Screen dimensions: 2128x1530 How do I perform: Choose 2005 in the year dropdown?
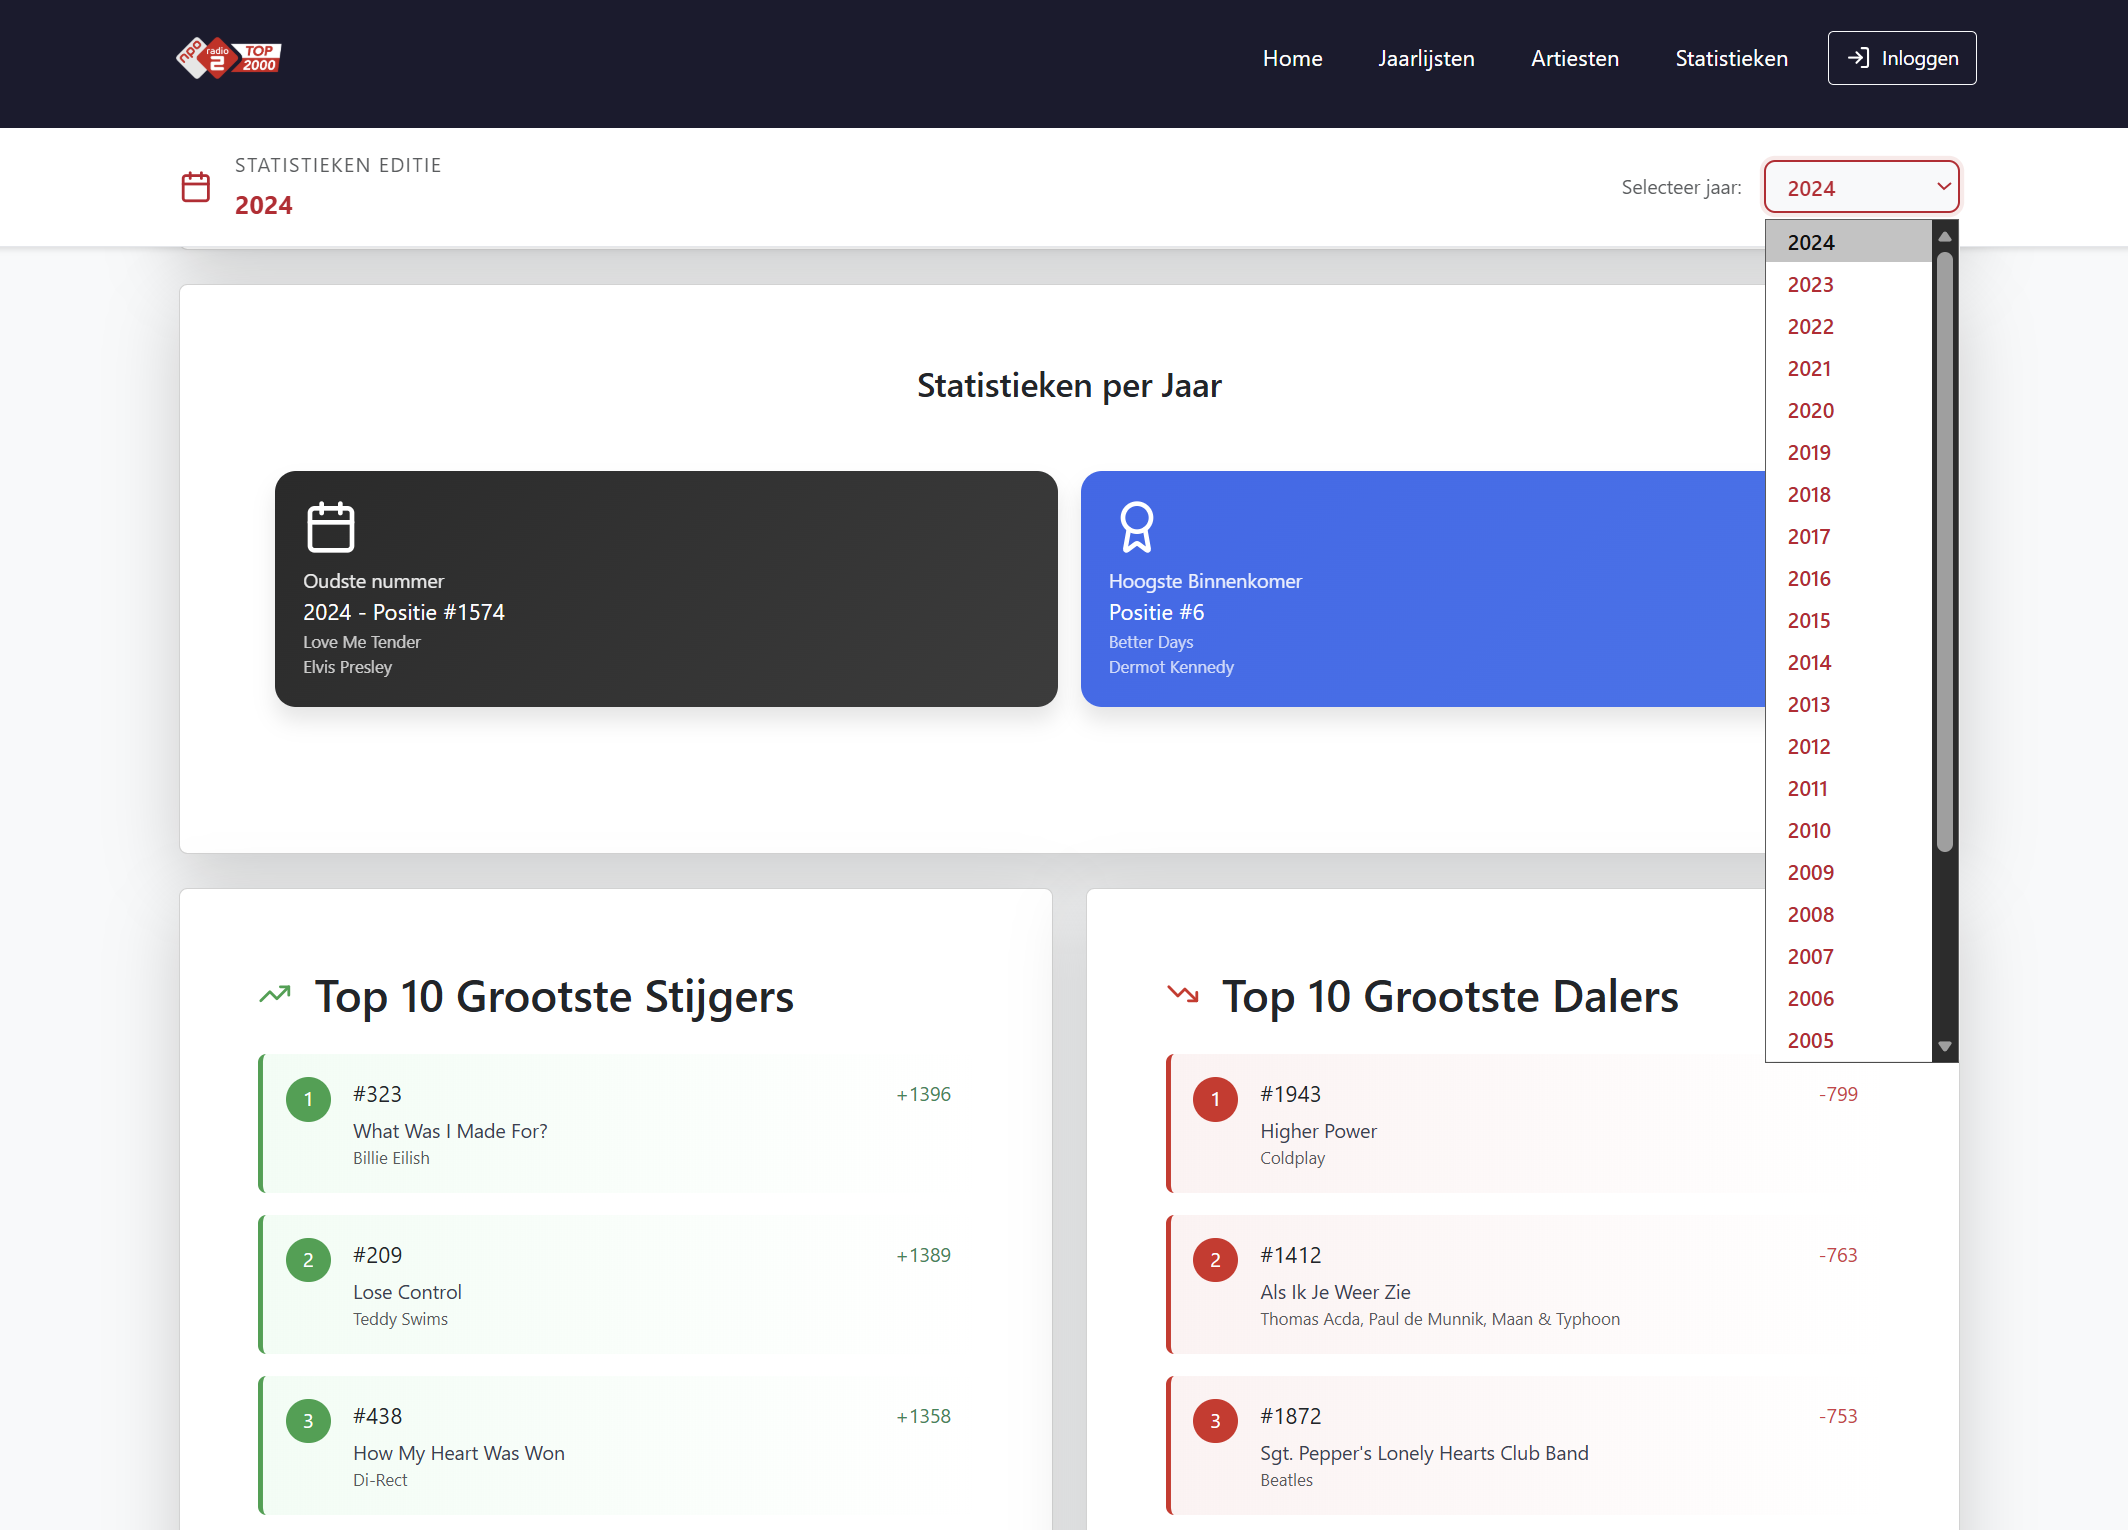pyautogui.click(x=1810, y=1041)
